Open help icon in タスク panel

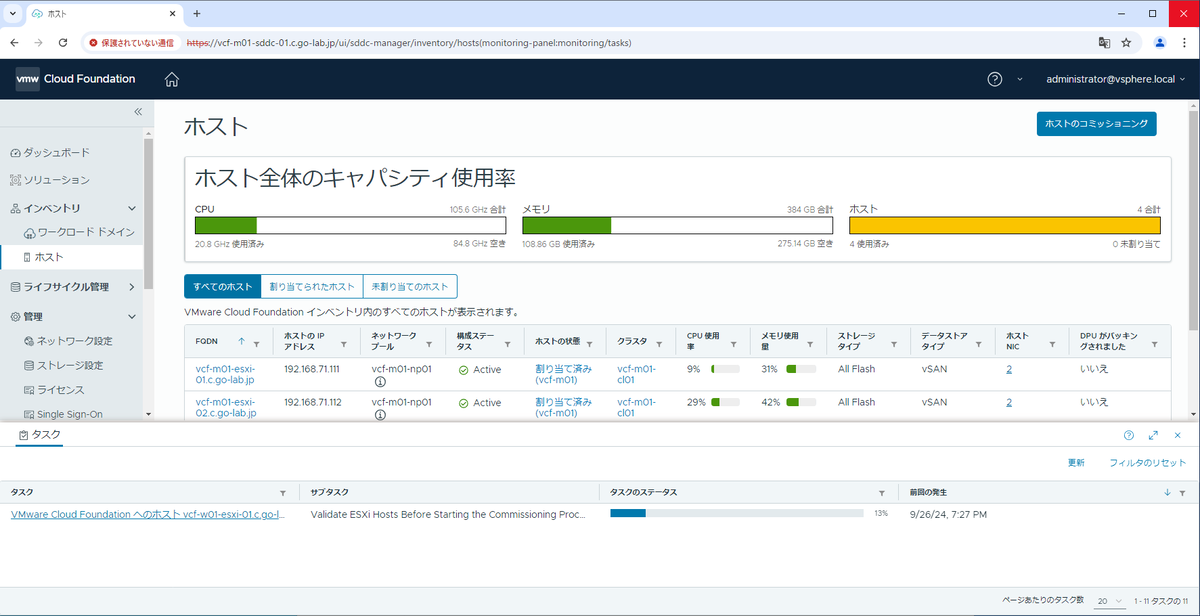point(1129,435)
